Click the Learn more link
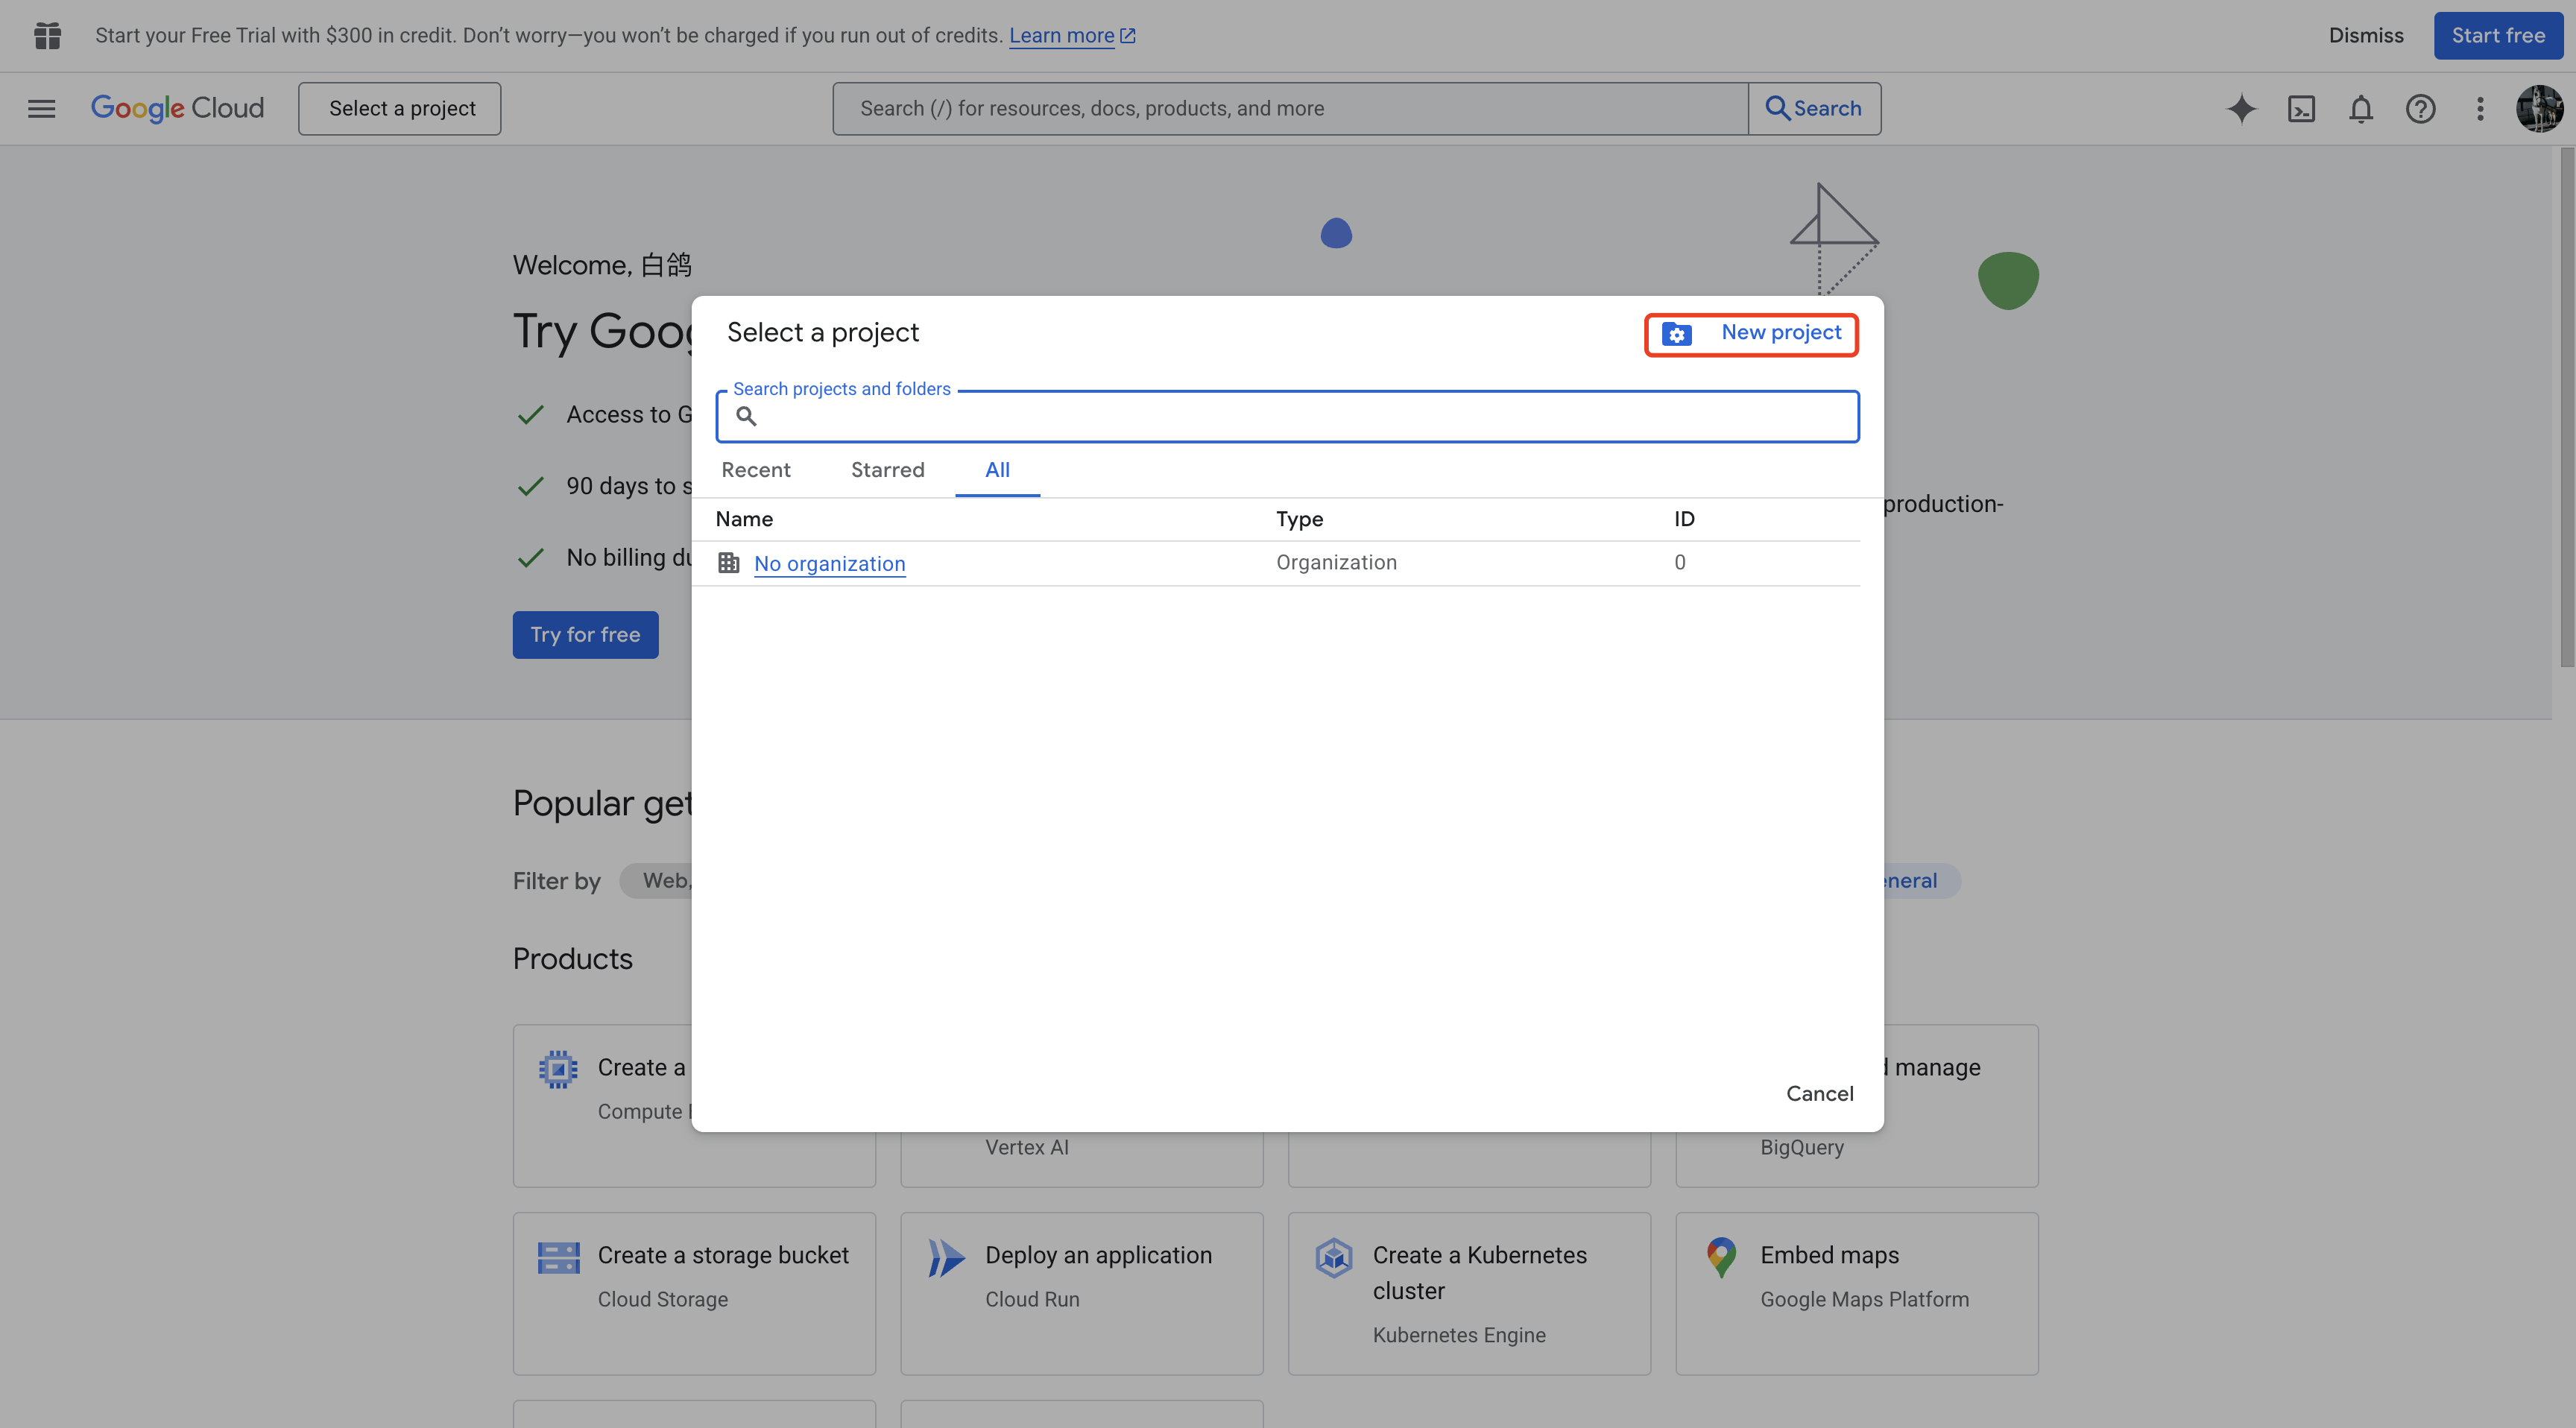2576x1428 pixels. [x=1061, y=35]
